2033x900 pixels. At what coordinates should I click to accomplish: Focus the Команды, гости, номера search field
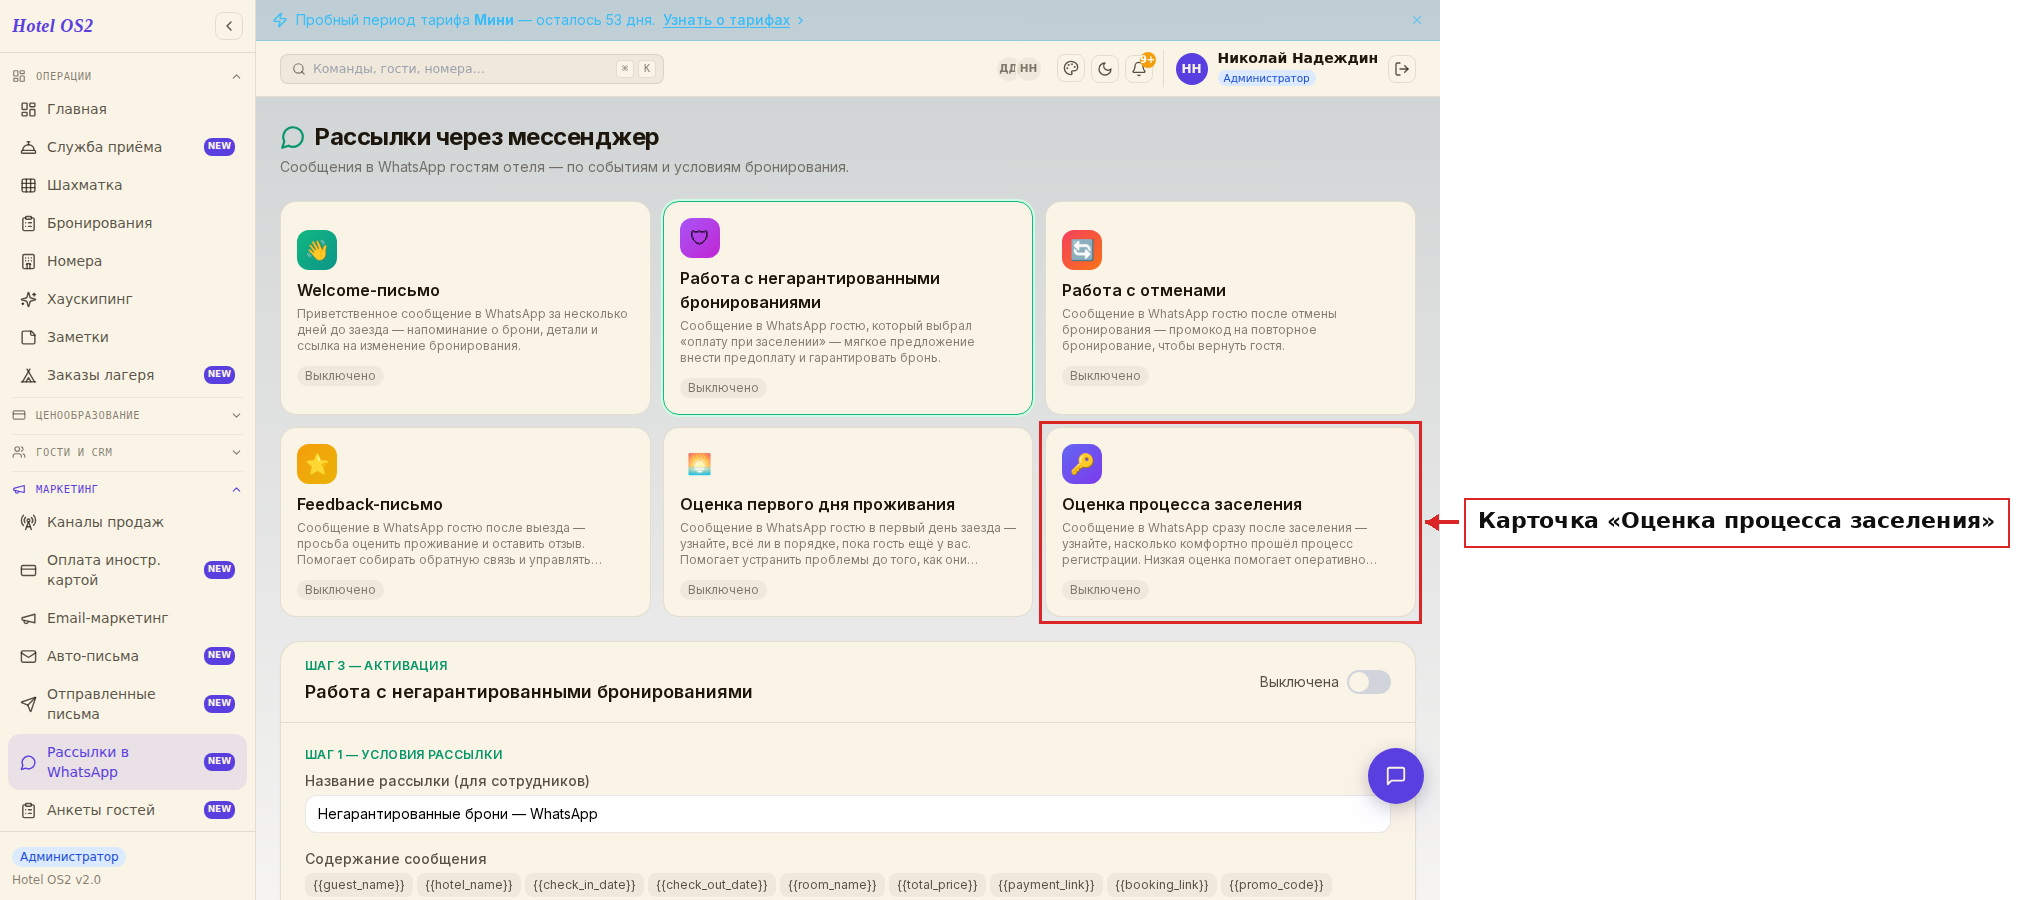coord(472,69)
